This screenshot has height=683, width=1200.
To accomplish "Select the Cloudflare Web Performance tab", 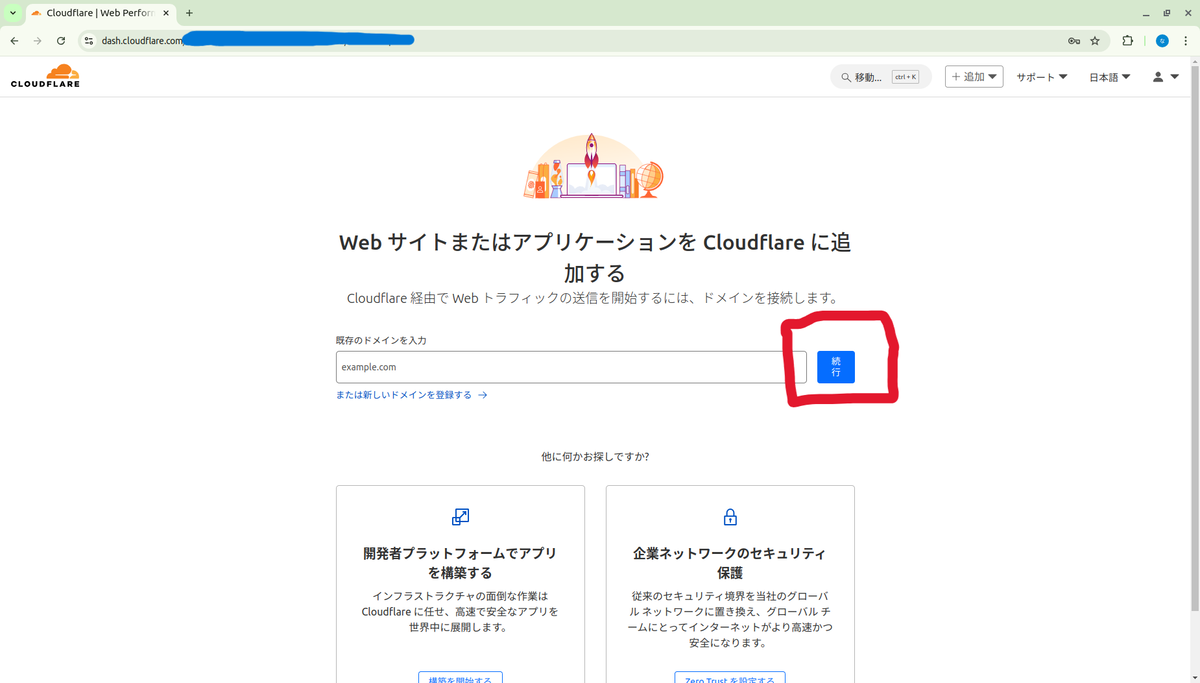I will point(101,13).
